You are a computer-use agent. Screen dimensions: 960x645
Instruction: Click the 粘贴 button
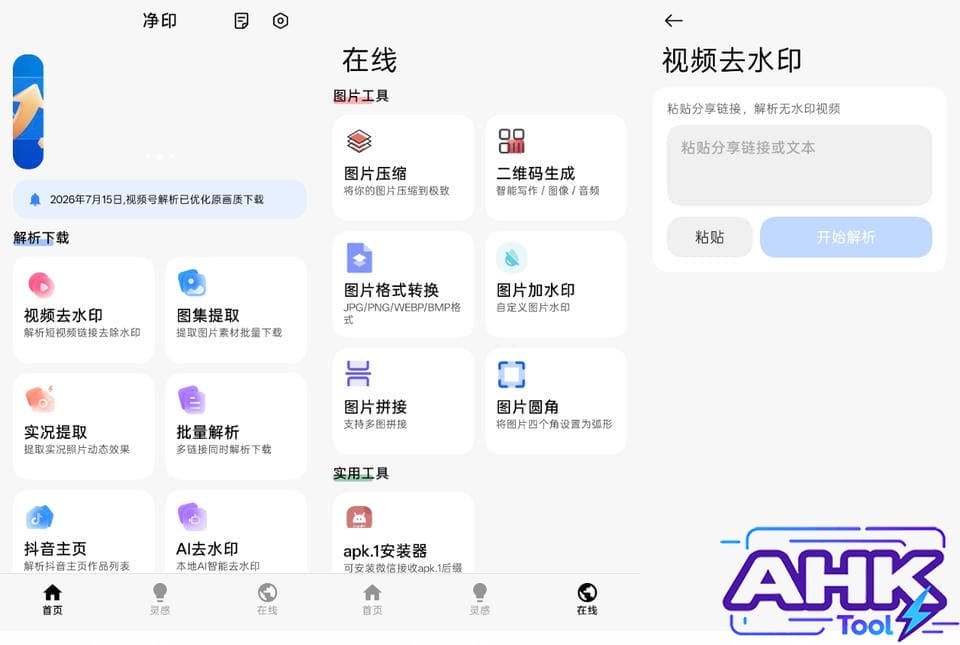(710, 237)
